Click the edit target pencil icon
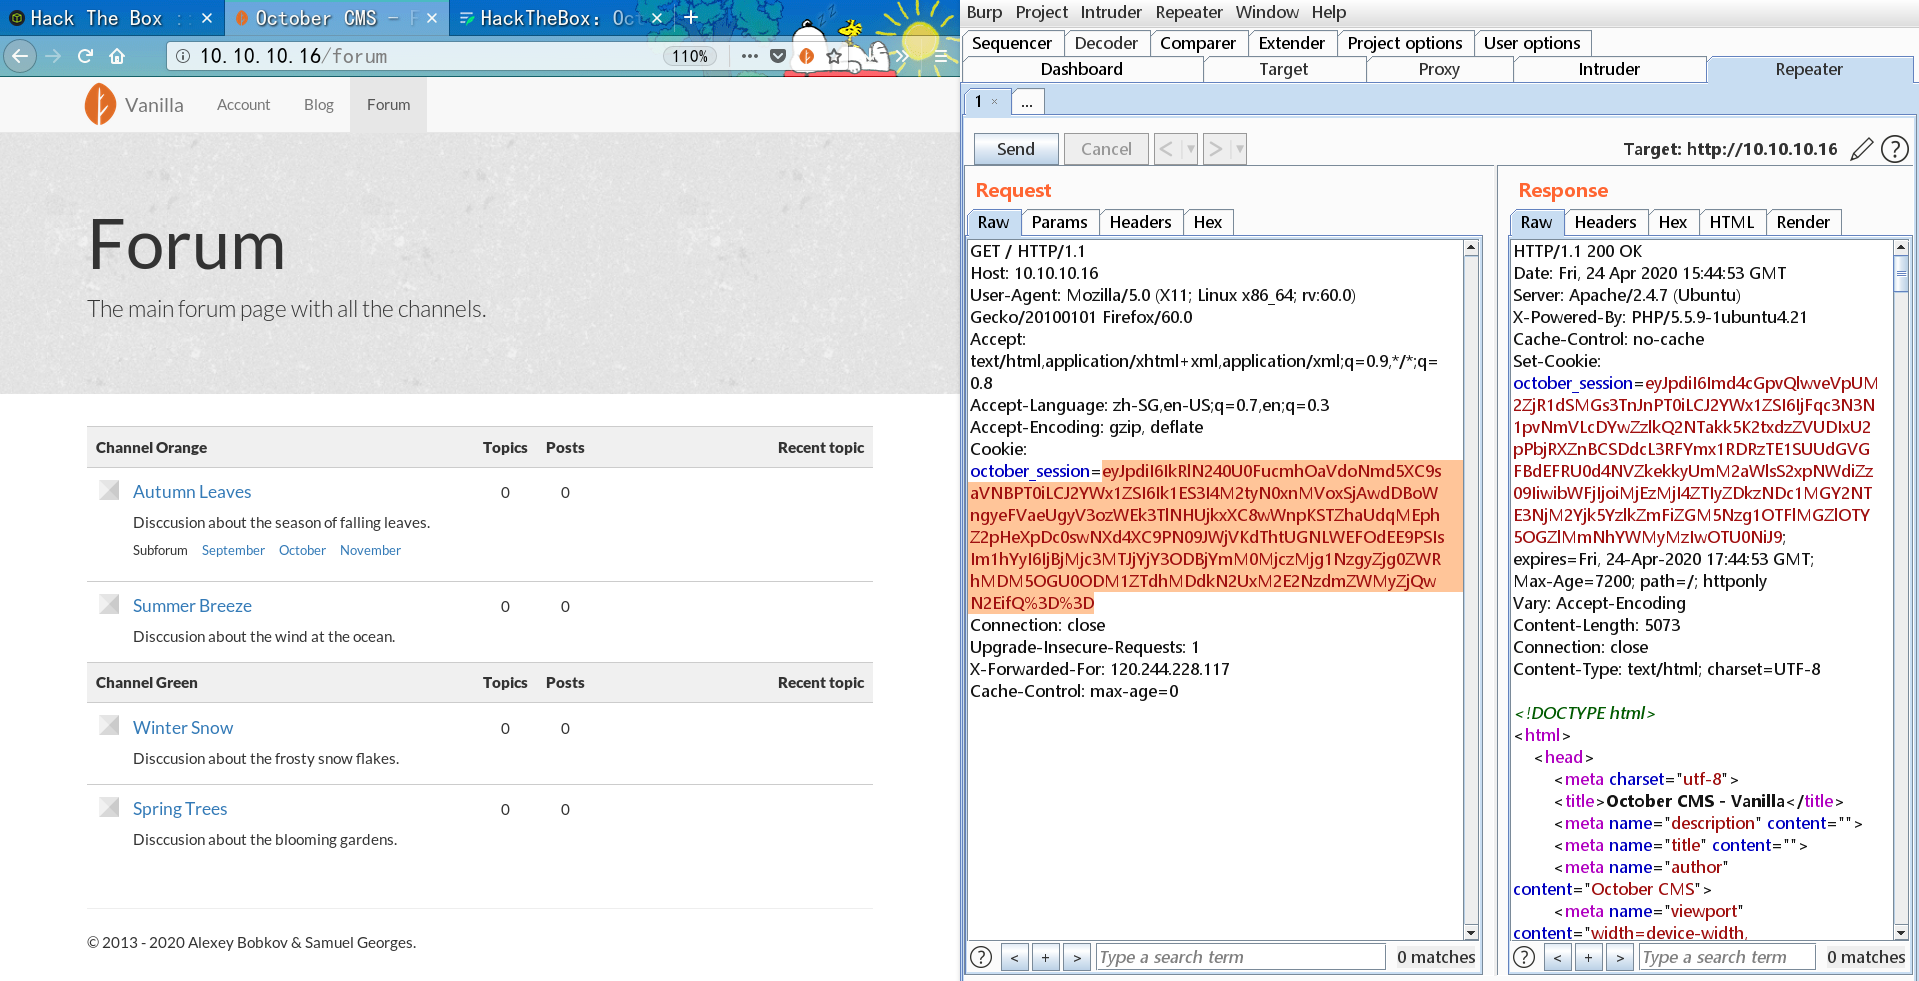 [x=1861, y=149]
